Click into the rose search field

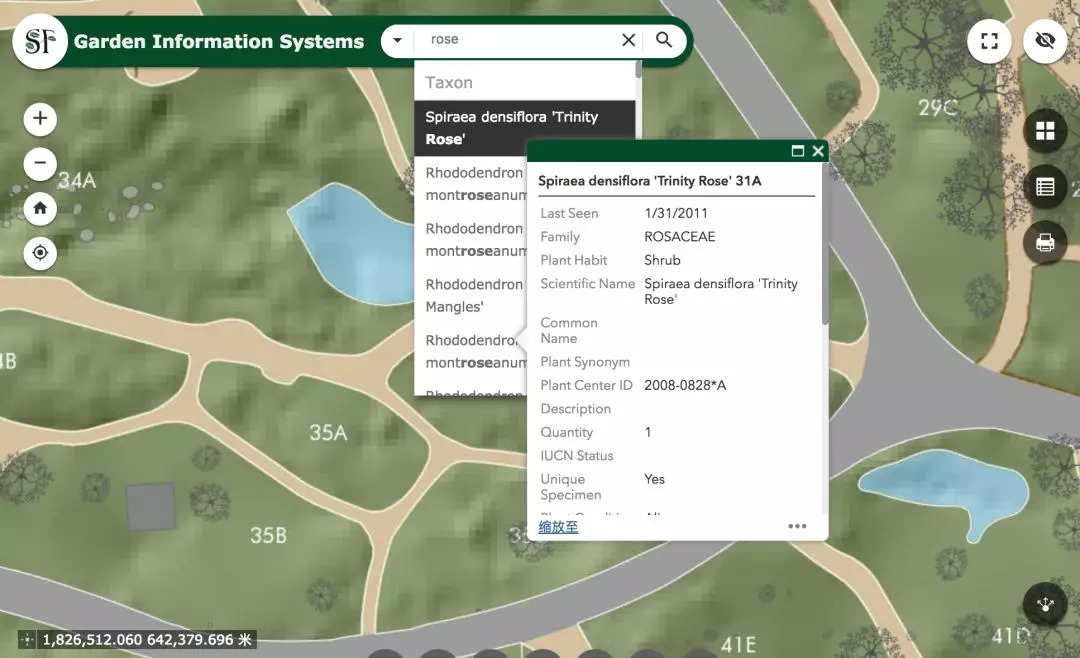point(520,40)
